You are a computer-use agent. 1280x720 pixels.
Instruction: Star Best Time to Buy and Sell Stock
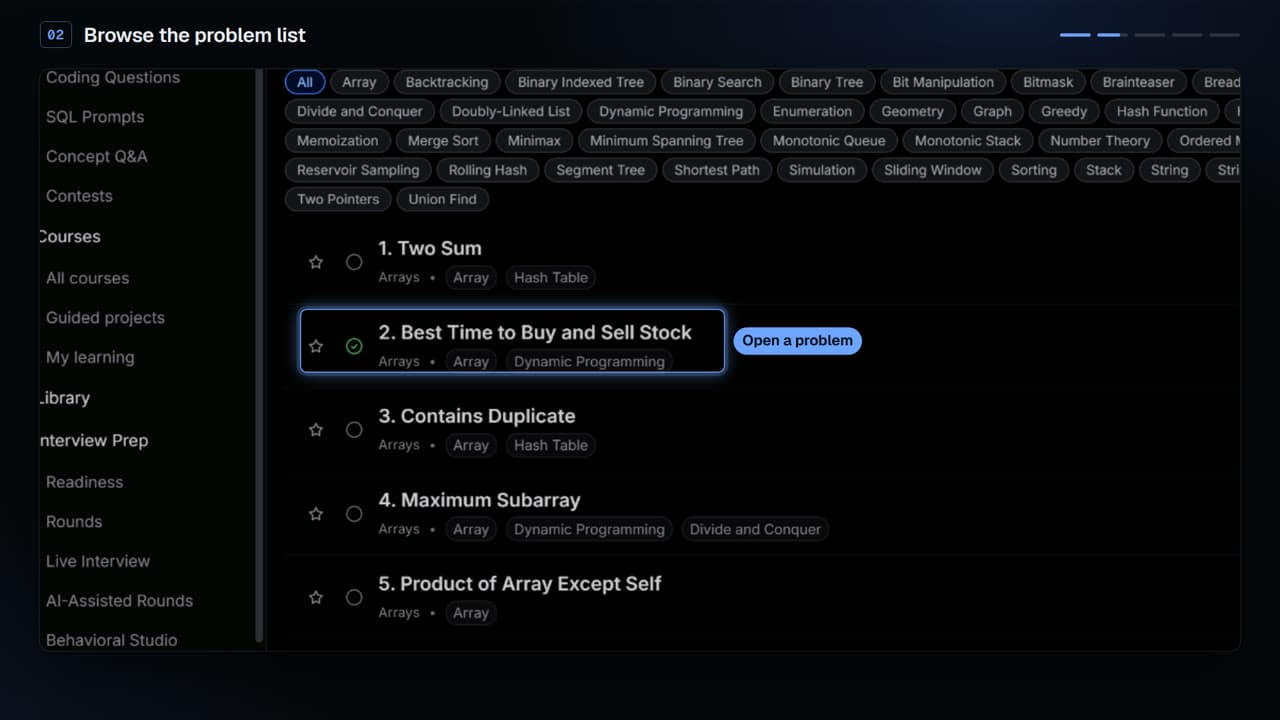point(316,346)
